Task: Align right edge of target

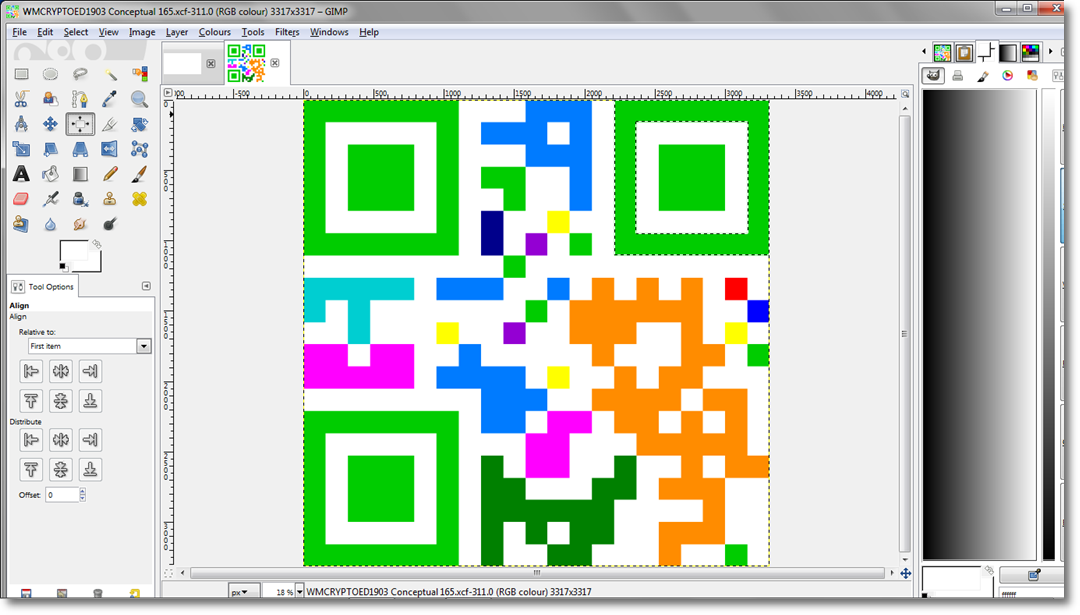Action: (x=90, y=371)
